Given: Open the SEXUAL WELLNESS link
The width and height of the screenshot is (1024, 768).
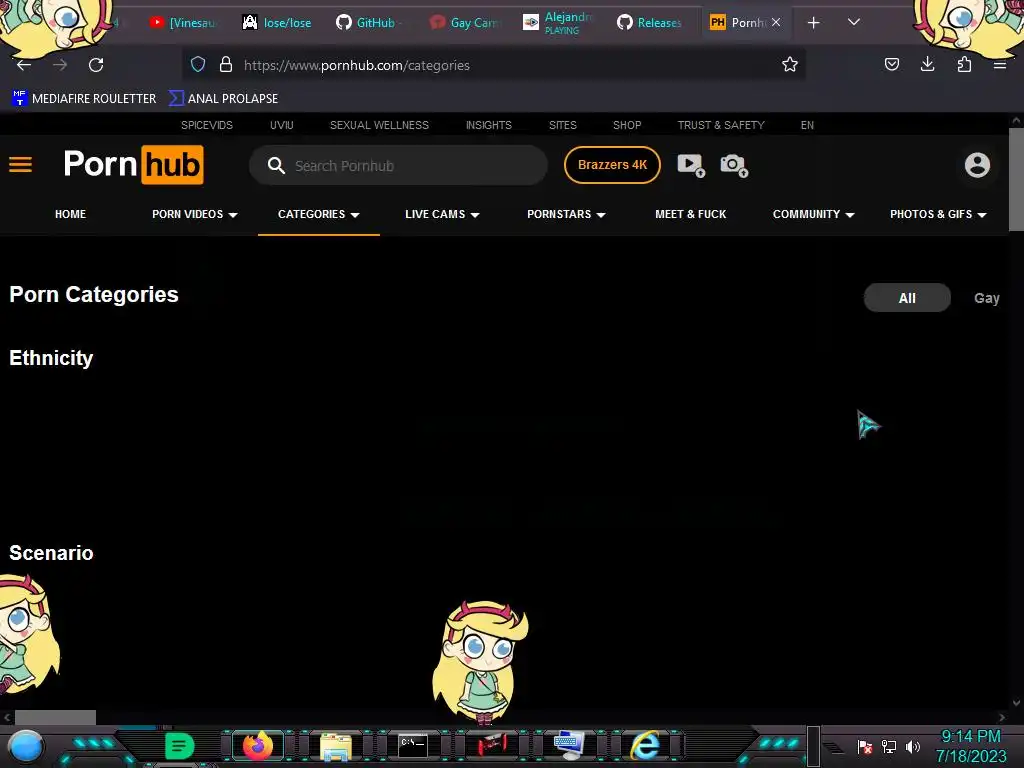Looking at the screenshot, I should point(379,125).
